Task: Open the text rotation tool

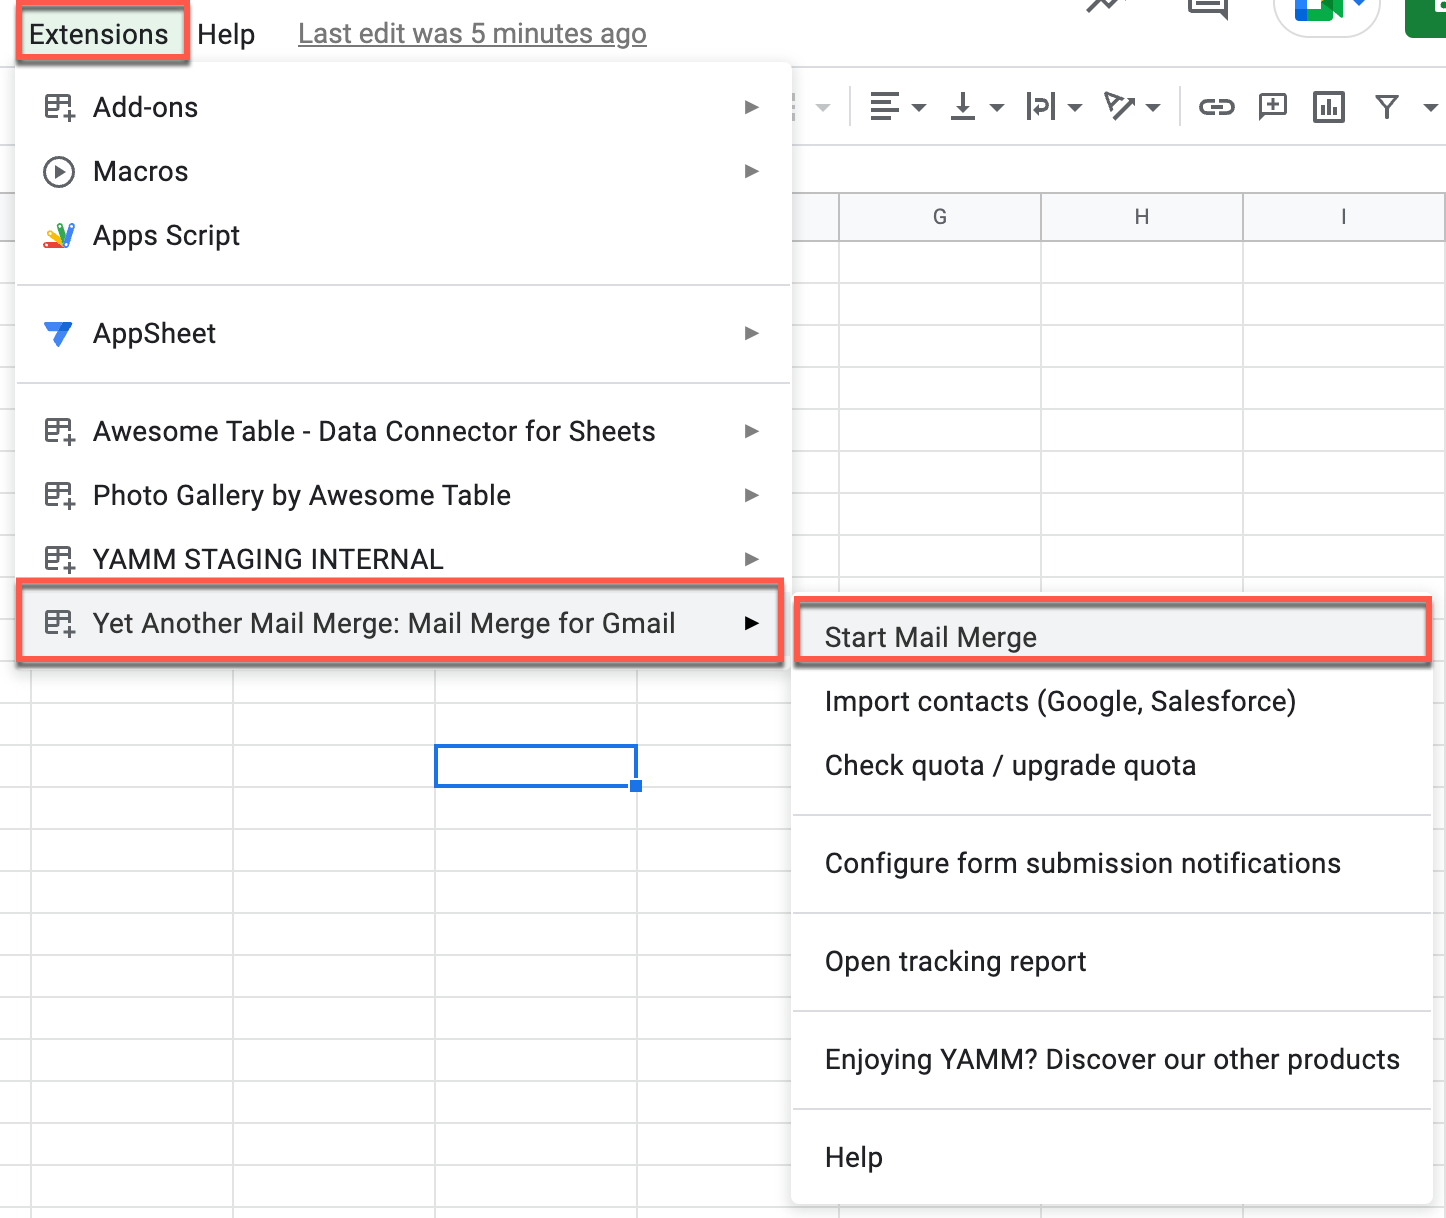Action: [1131, 107]
